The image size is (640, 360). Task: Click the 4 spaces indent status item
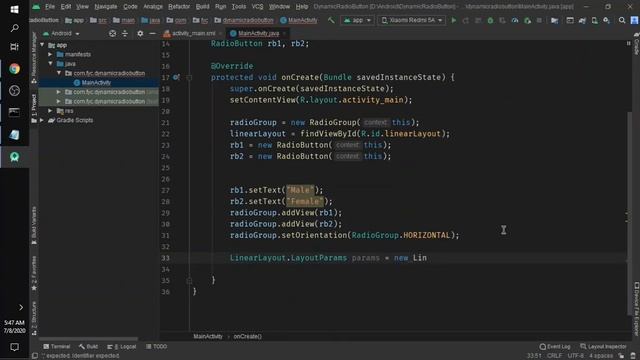[600, 356]
